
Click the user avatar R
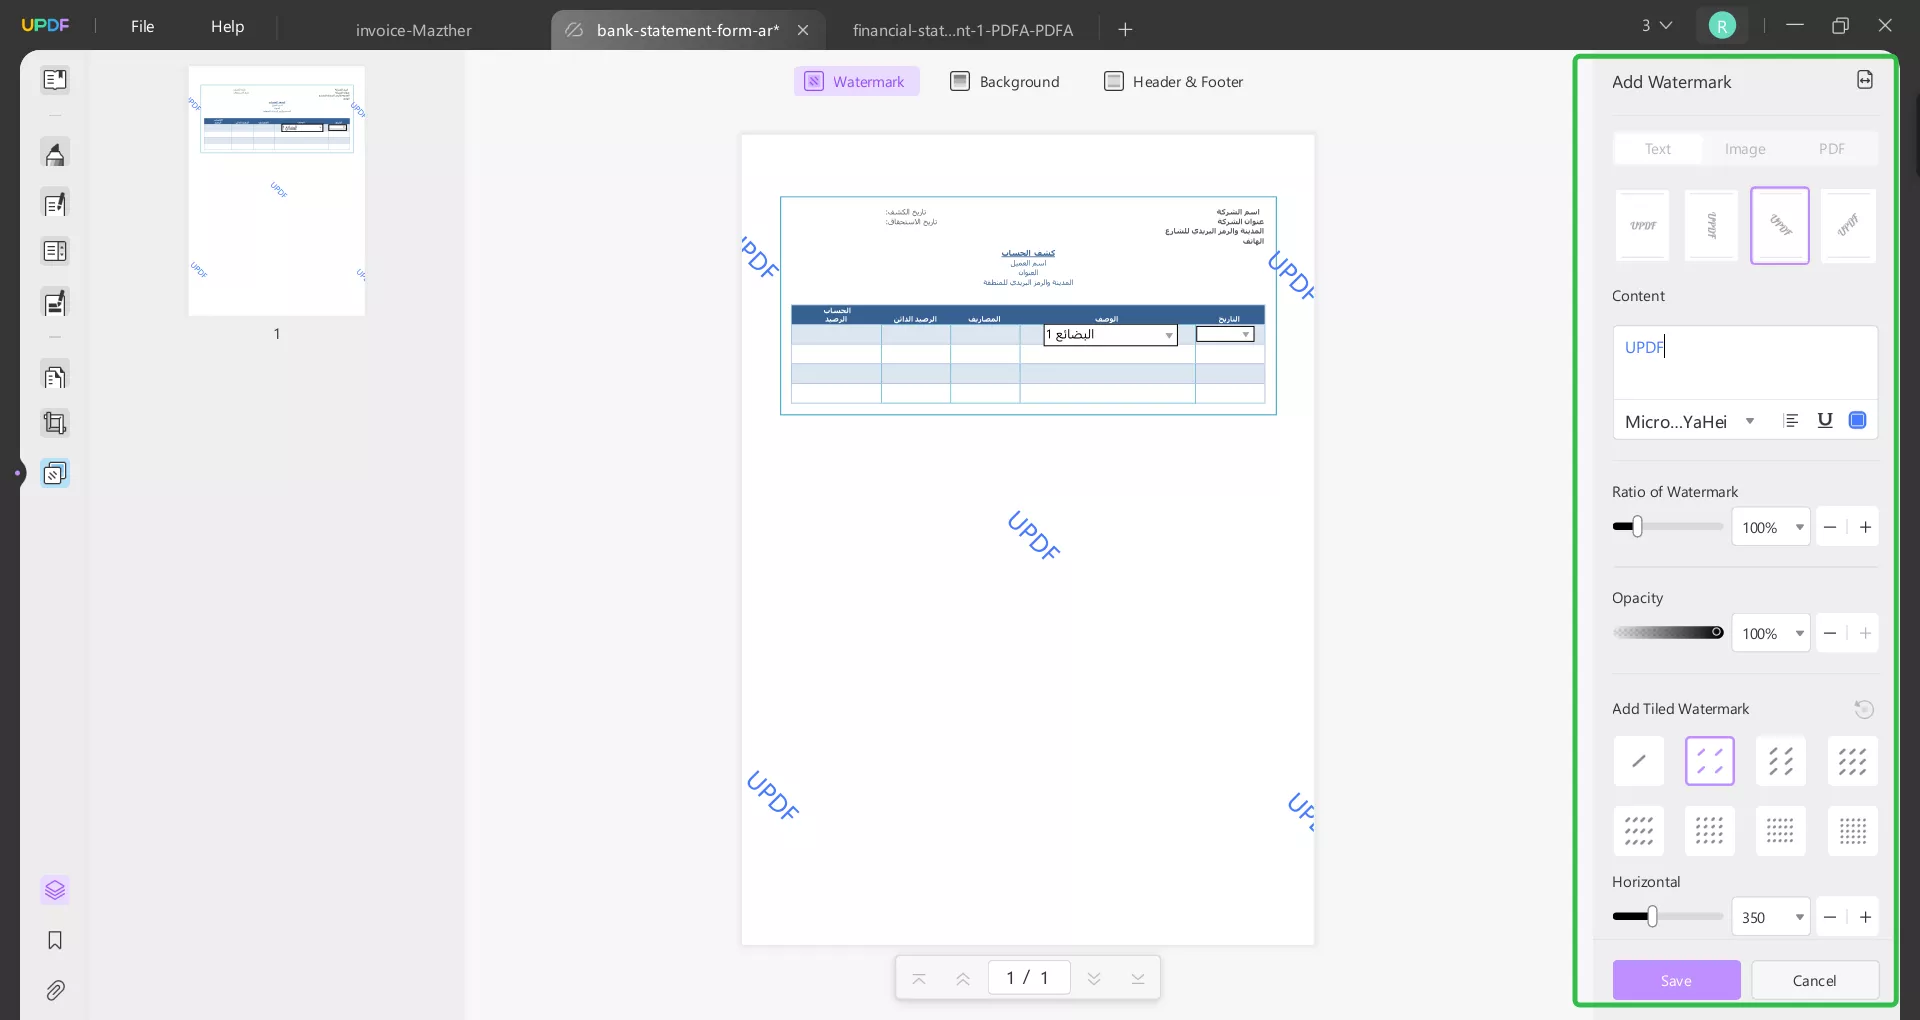1722,26
